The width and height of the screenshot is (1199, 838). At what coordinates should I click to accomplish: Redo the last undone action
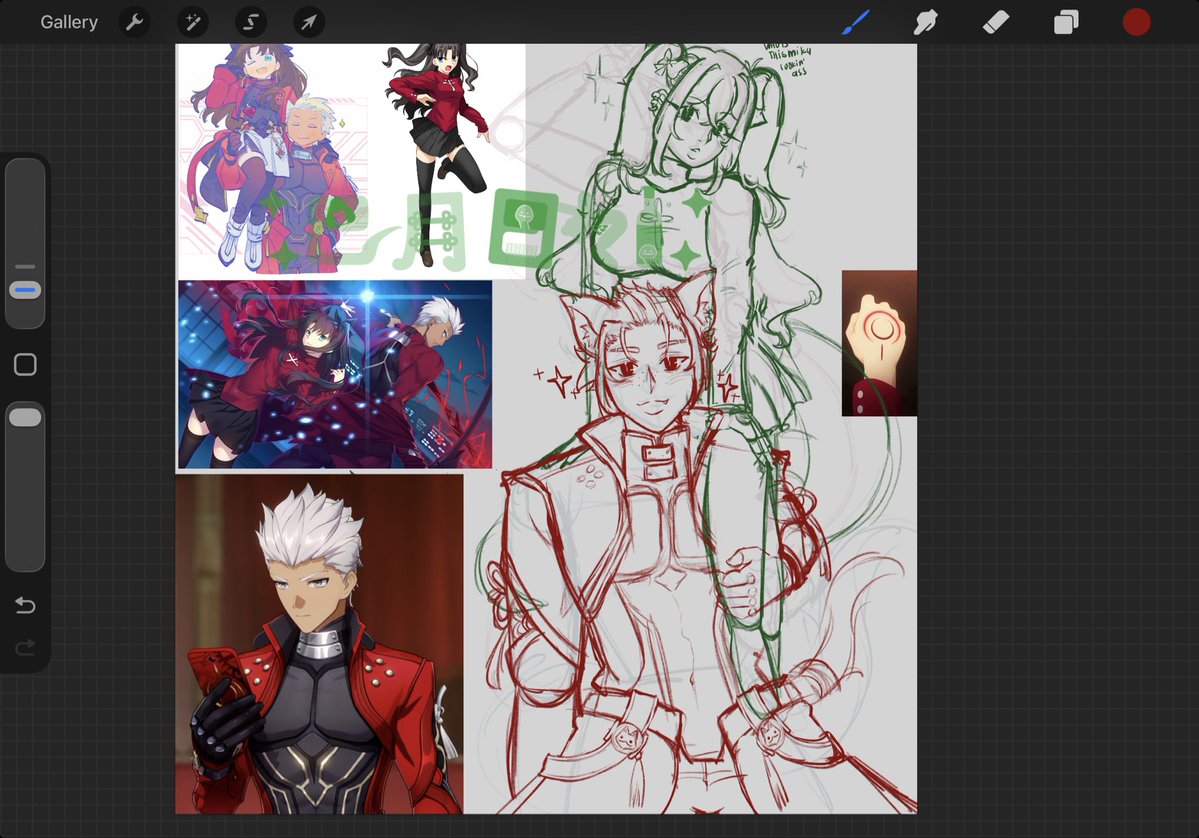click(x=25, y=648)
